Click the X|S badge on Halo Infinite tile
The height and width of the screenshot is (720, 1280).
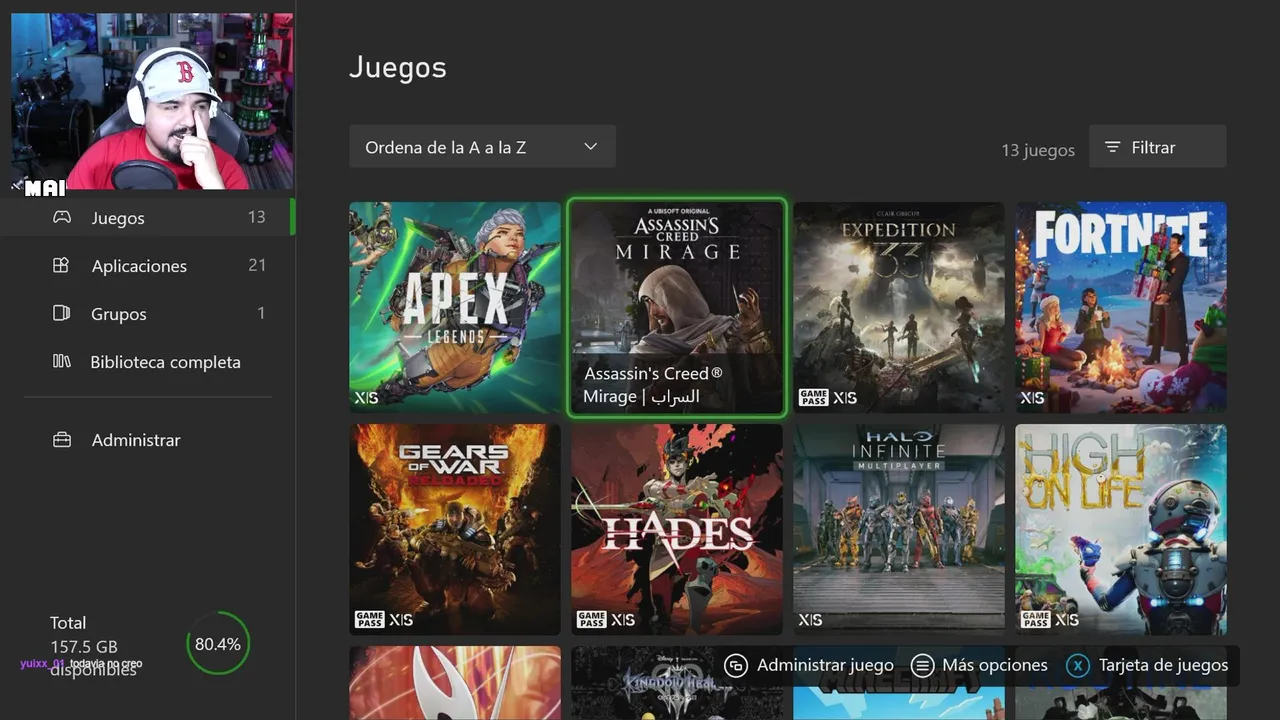point(810,620)
